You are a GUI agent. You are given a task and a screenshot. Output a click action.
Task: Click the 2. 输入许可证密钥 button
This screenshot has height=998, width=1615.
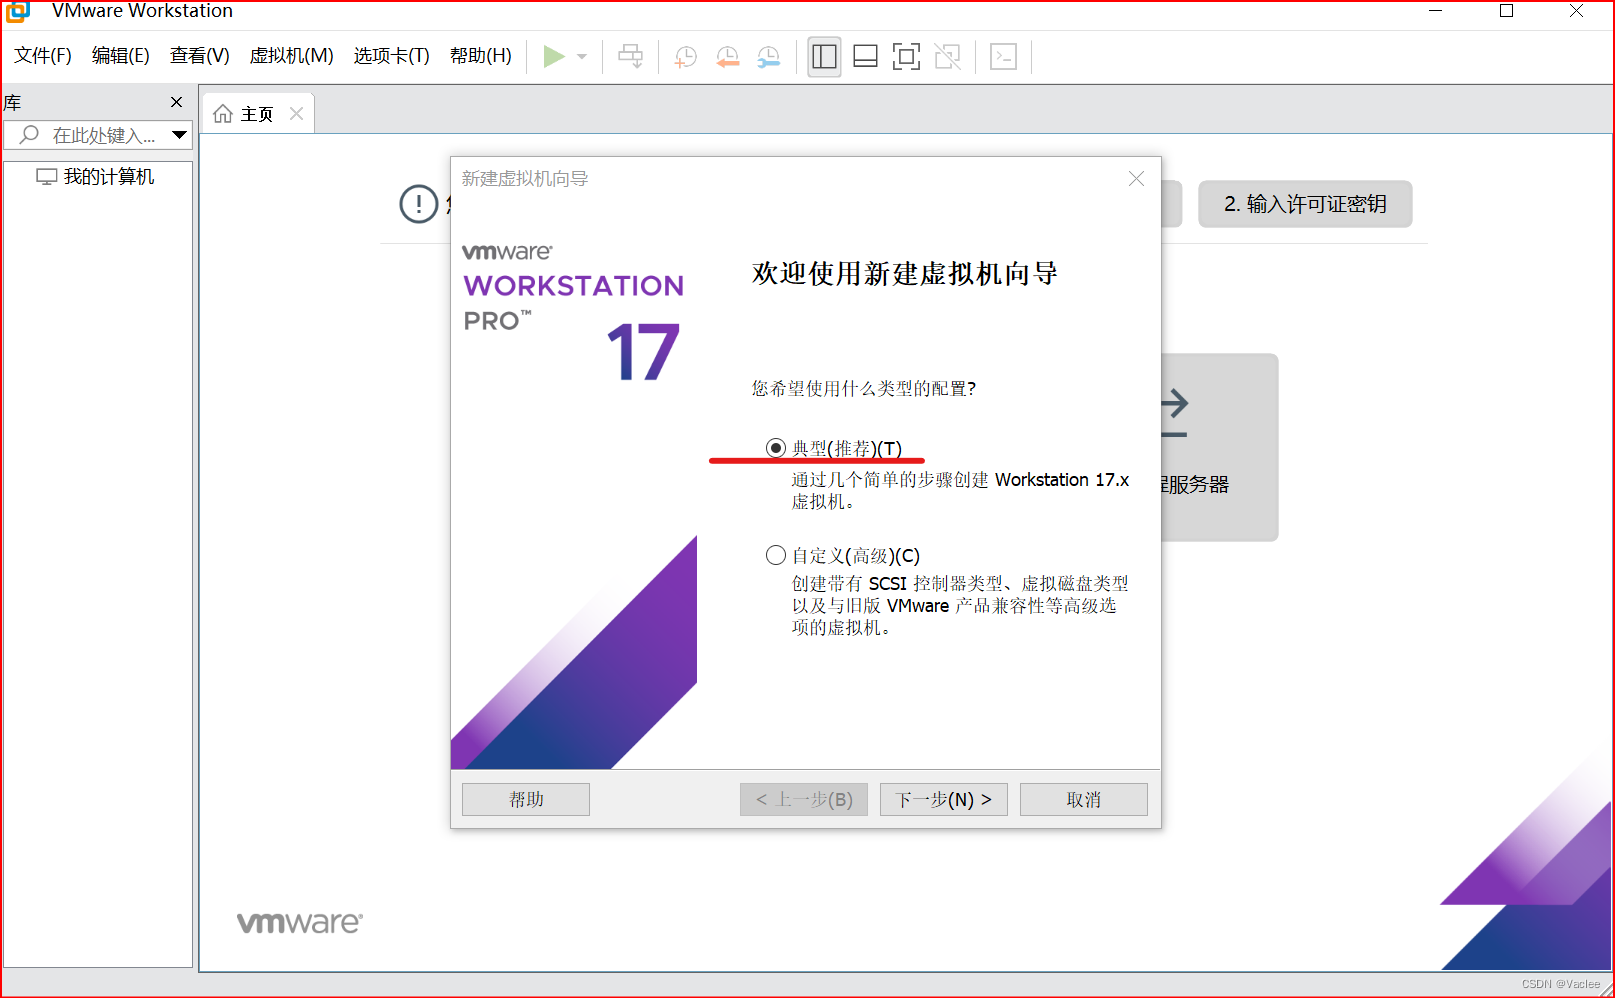point(1305,204)
